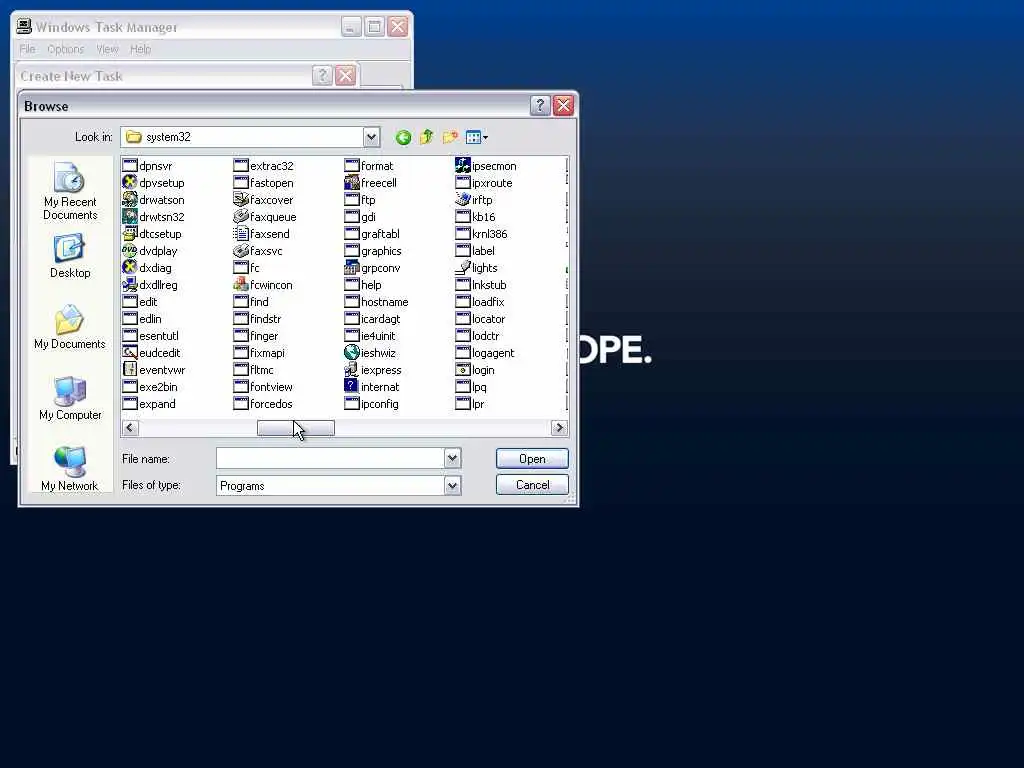The height and width of the screenshot is (768, 1024).
Task: Click the horizontal scrollbar thumb
Action: (x=296, y=428)
